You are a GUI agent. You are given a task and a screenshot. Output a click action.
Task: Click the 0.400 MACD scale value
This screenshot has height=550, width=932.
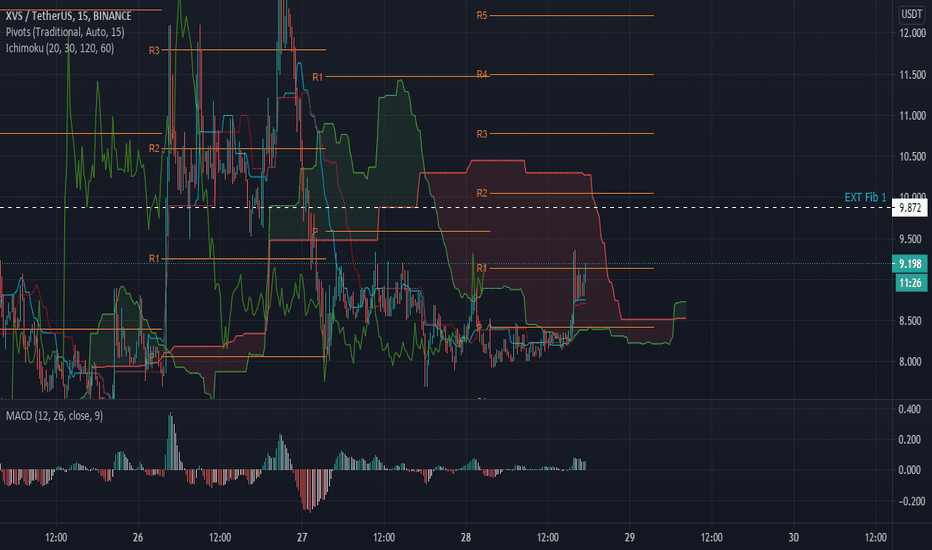pyautogui.click(x=909, y=409)
